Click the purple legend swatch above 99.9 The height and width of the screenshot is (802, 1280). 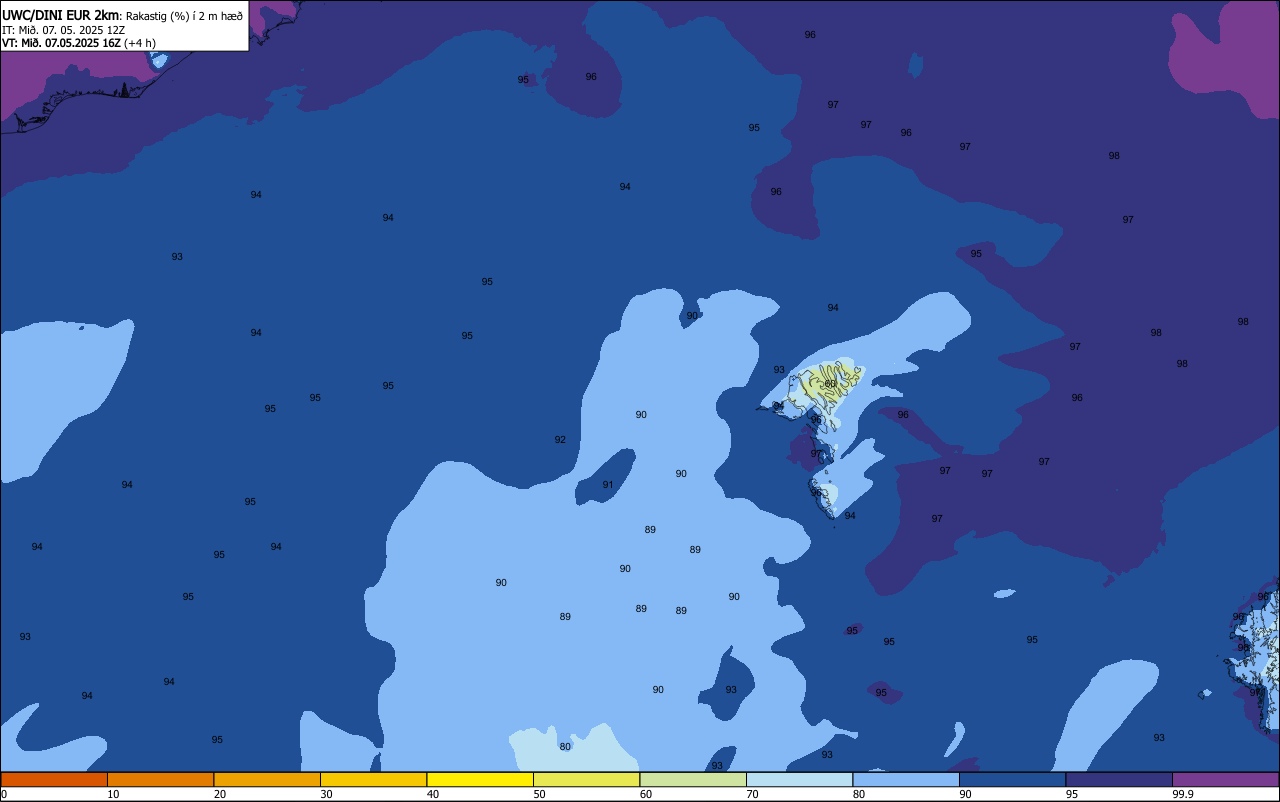(1225, 779)
